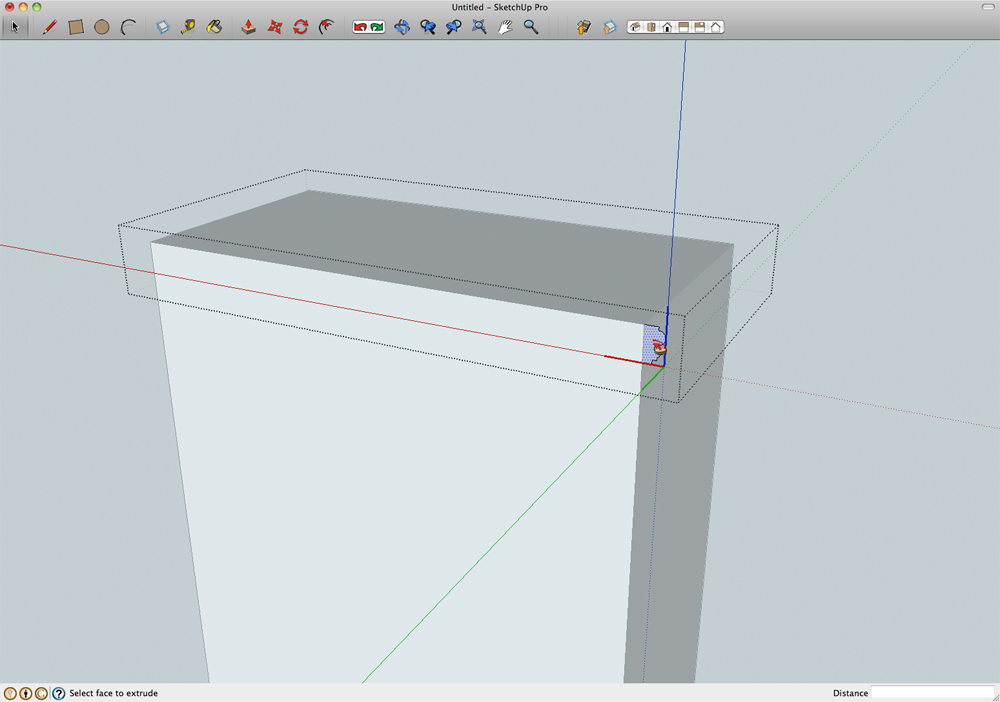Activate the Rectangle drawing tool
The height and width of the screenshot is (702, 1000).
tap(76, 27)
